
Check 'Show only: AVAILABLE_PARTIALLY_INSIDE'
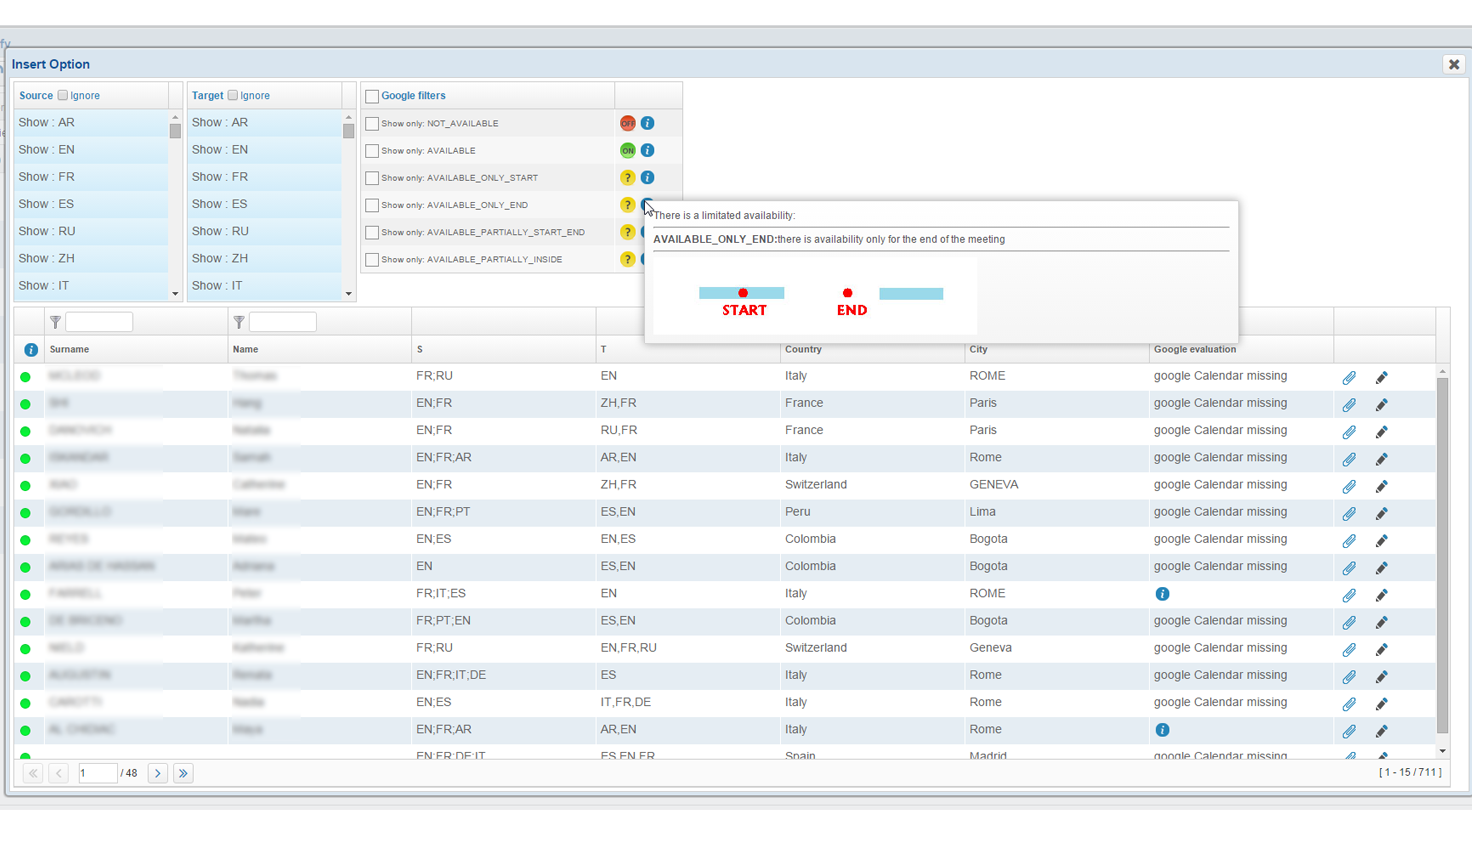point(372,260)
